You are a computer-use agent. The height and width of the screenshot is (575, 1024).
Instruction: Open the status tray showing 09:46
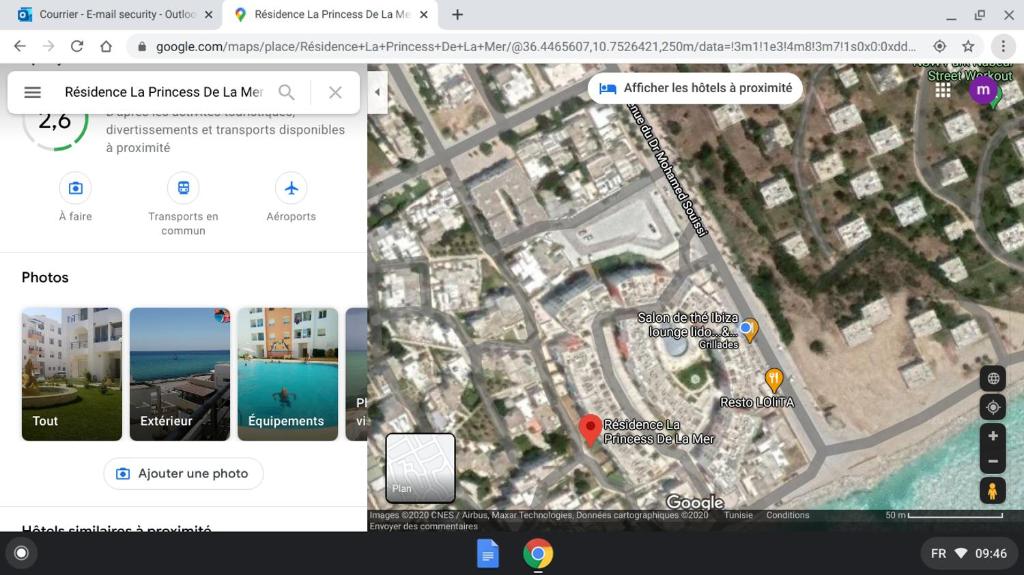click(968, 553)
